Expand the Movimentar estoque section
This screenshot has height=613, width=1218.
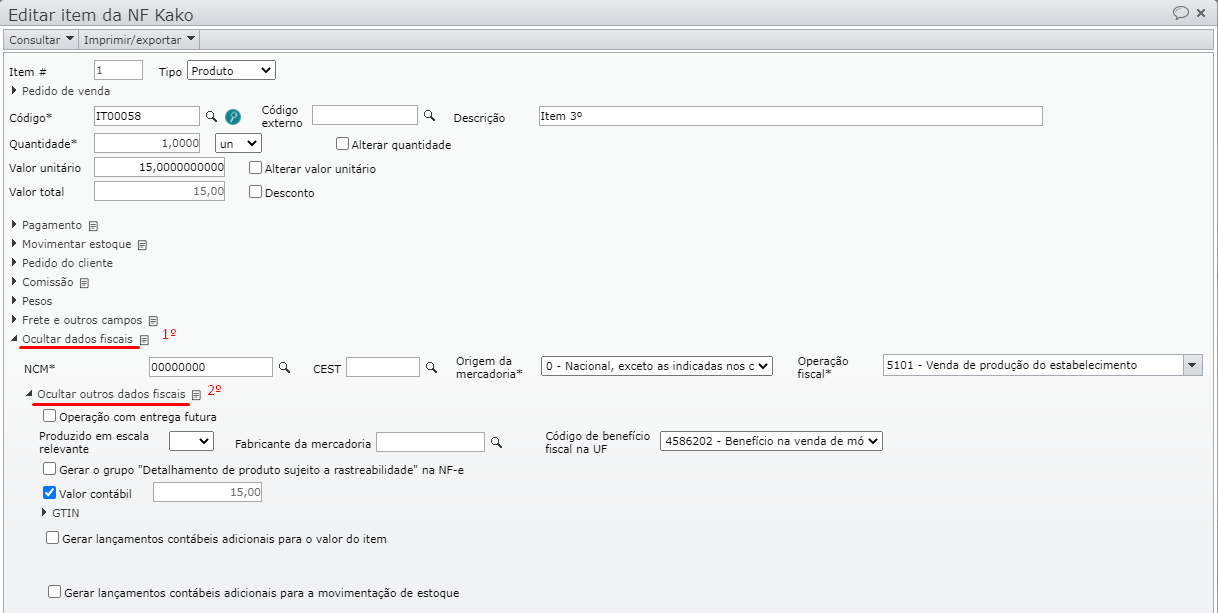(x=76, y=244)
